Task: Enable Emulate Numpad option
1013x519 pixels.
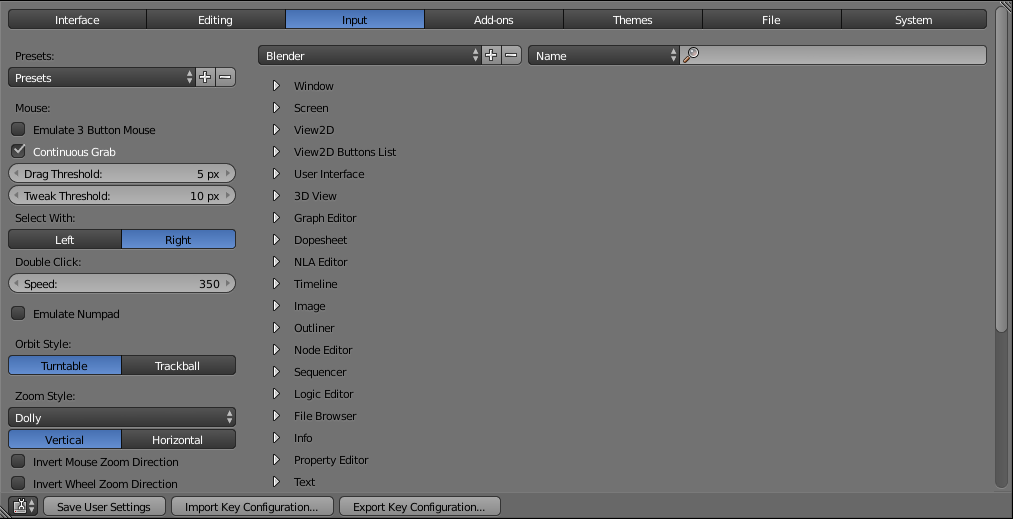Action: (18, 314)
